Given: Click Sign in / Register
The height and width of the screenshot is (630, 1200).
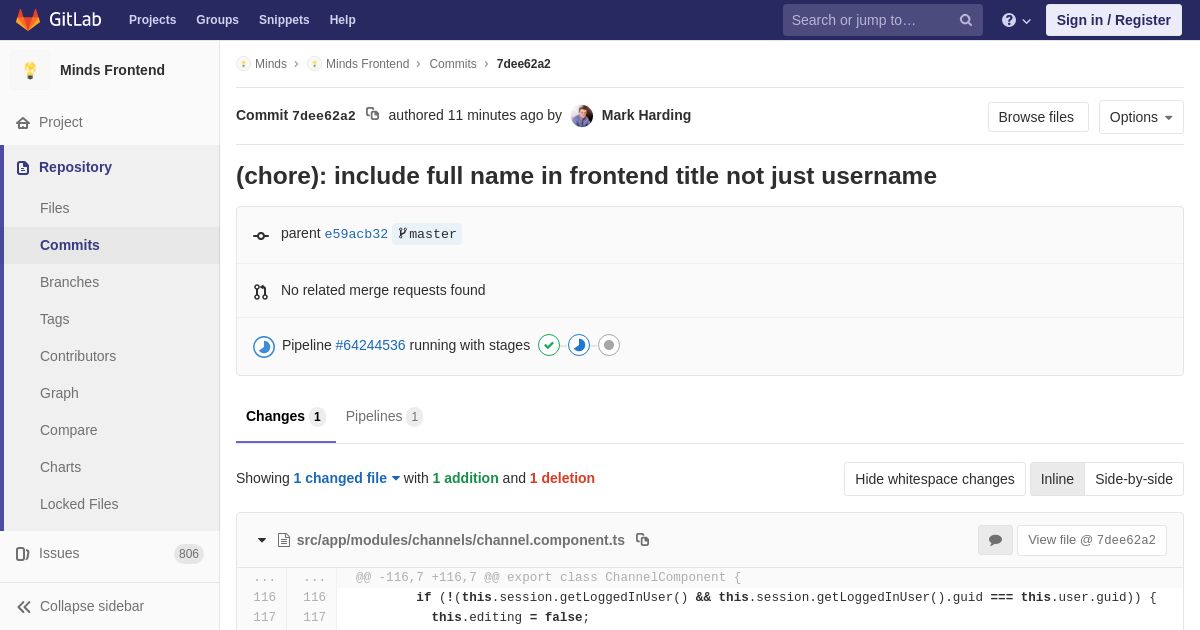Looking at the screenshot, I should [1114, 20].
